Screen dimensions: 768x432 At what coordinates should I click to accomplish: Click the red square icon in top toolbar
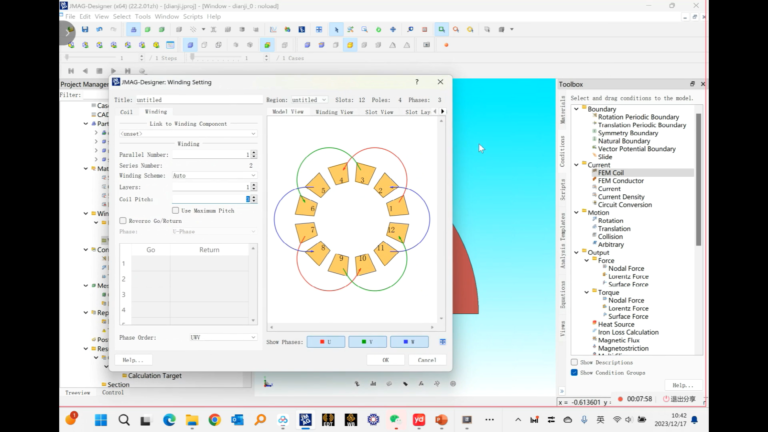[x=425, y=29]
